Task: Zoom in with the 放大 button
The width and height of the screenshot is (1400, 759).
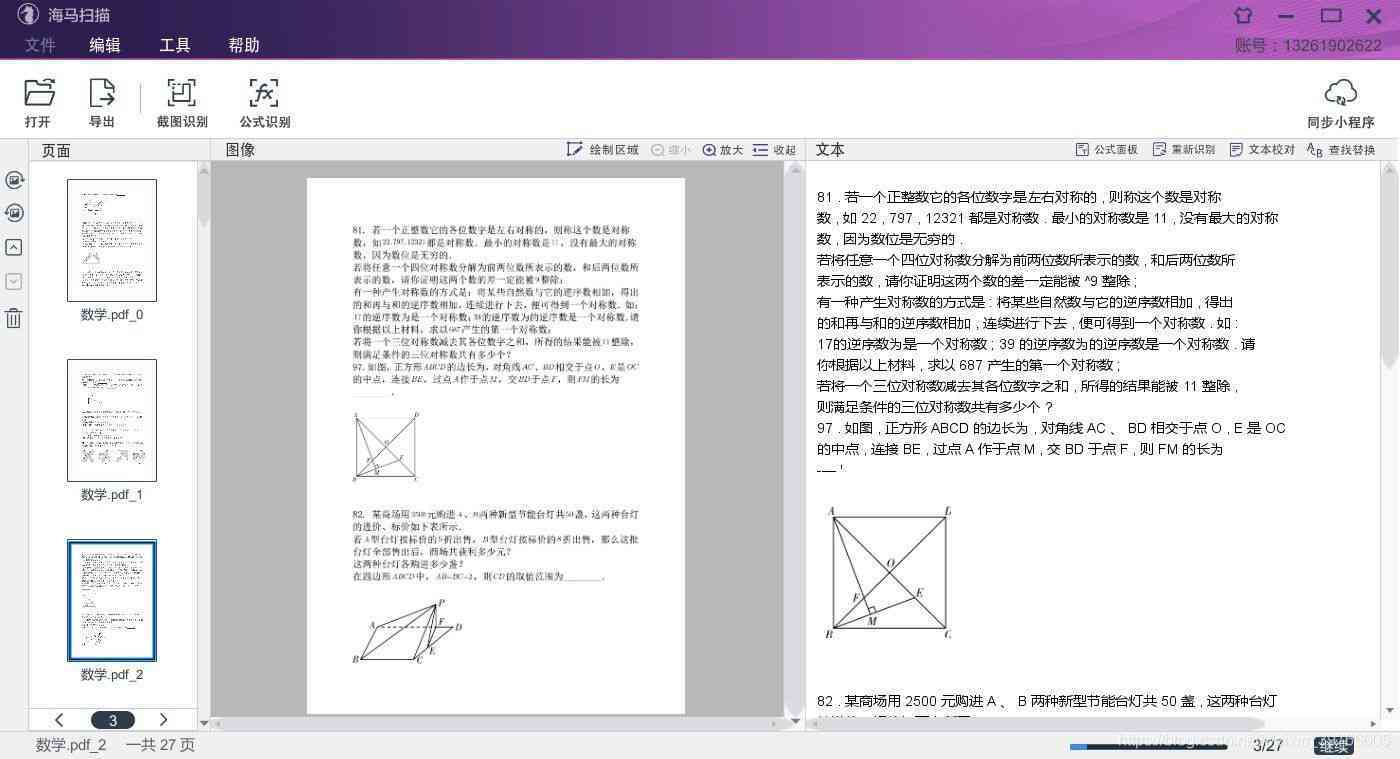Action: coord(723,150)
